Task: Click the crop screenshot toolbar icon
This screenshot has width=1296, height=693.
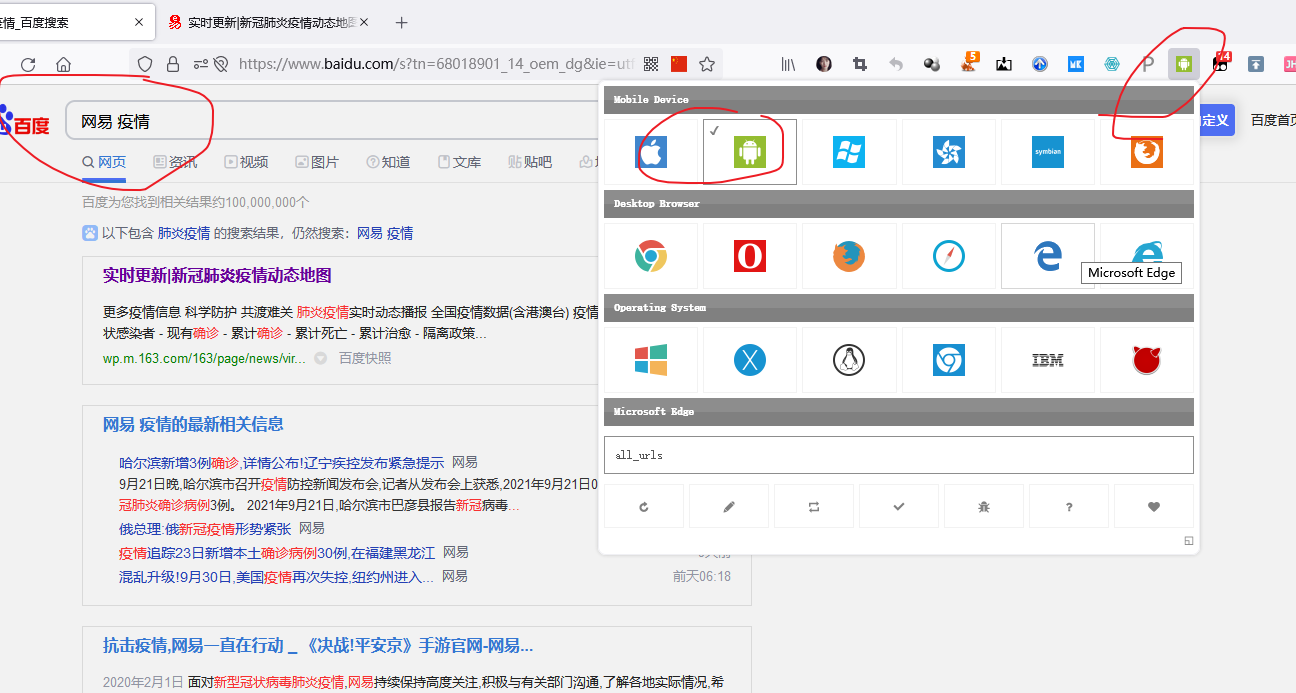Action: [859, 64]
